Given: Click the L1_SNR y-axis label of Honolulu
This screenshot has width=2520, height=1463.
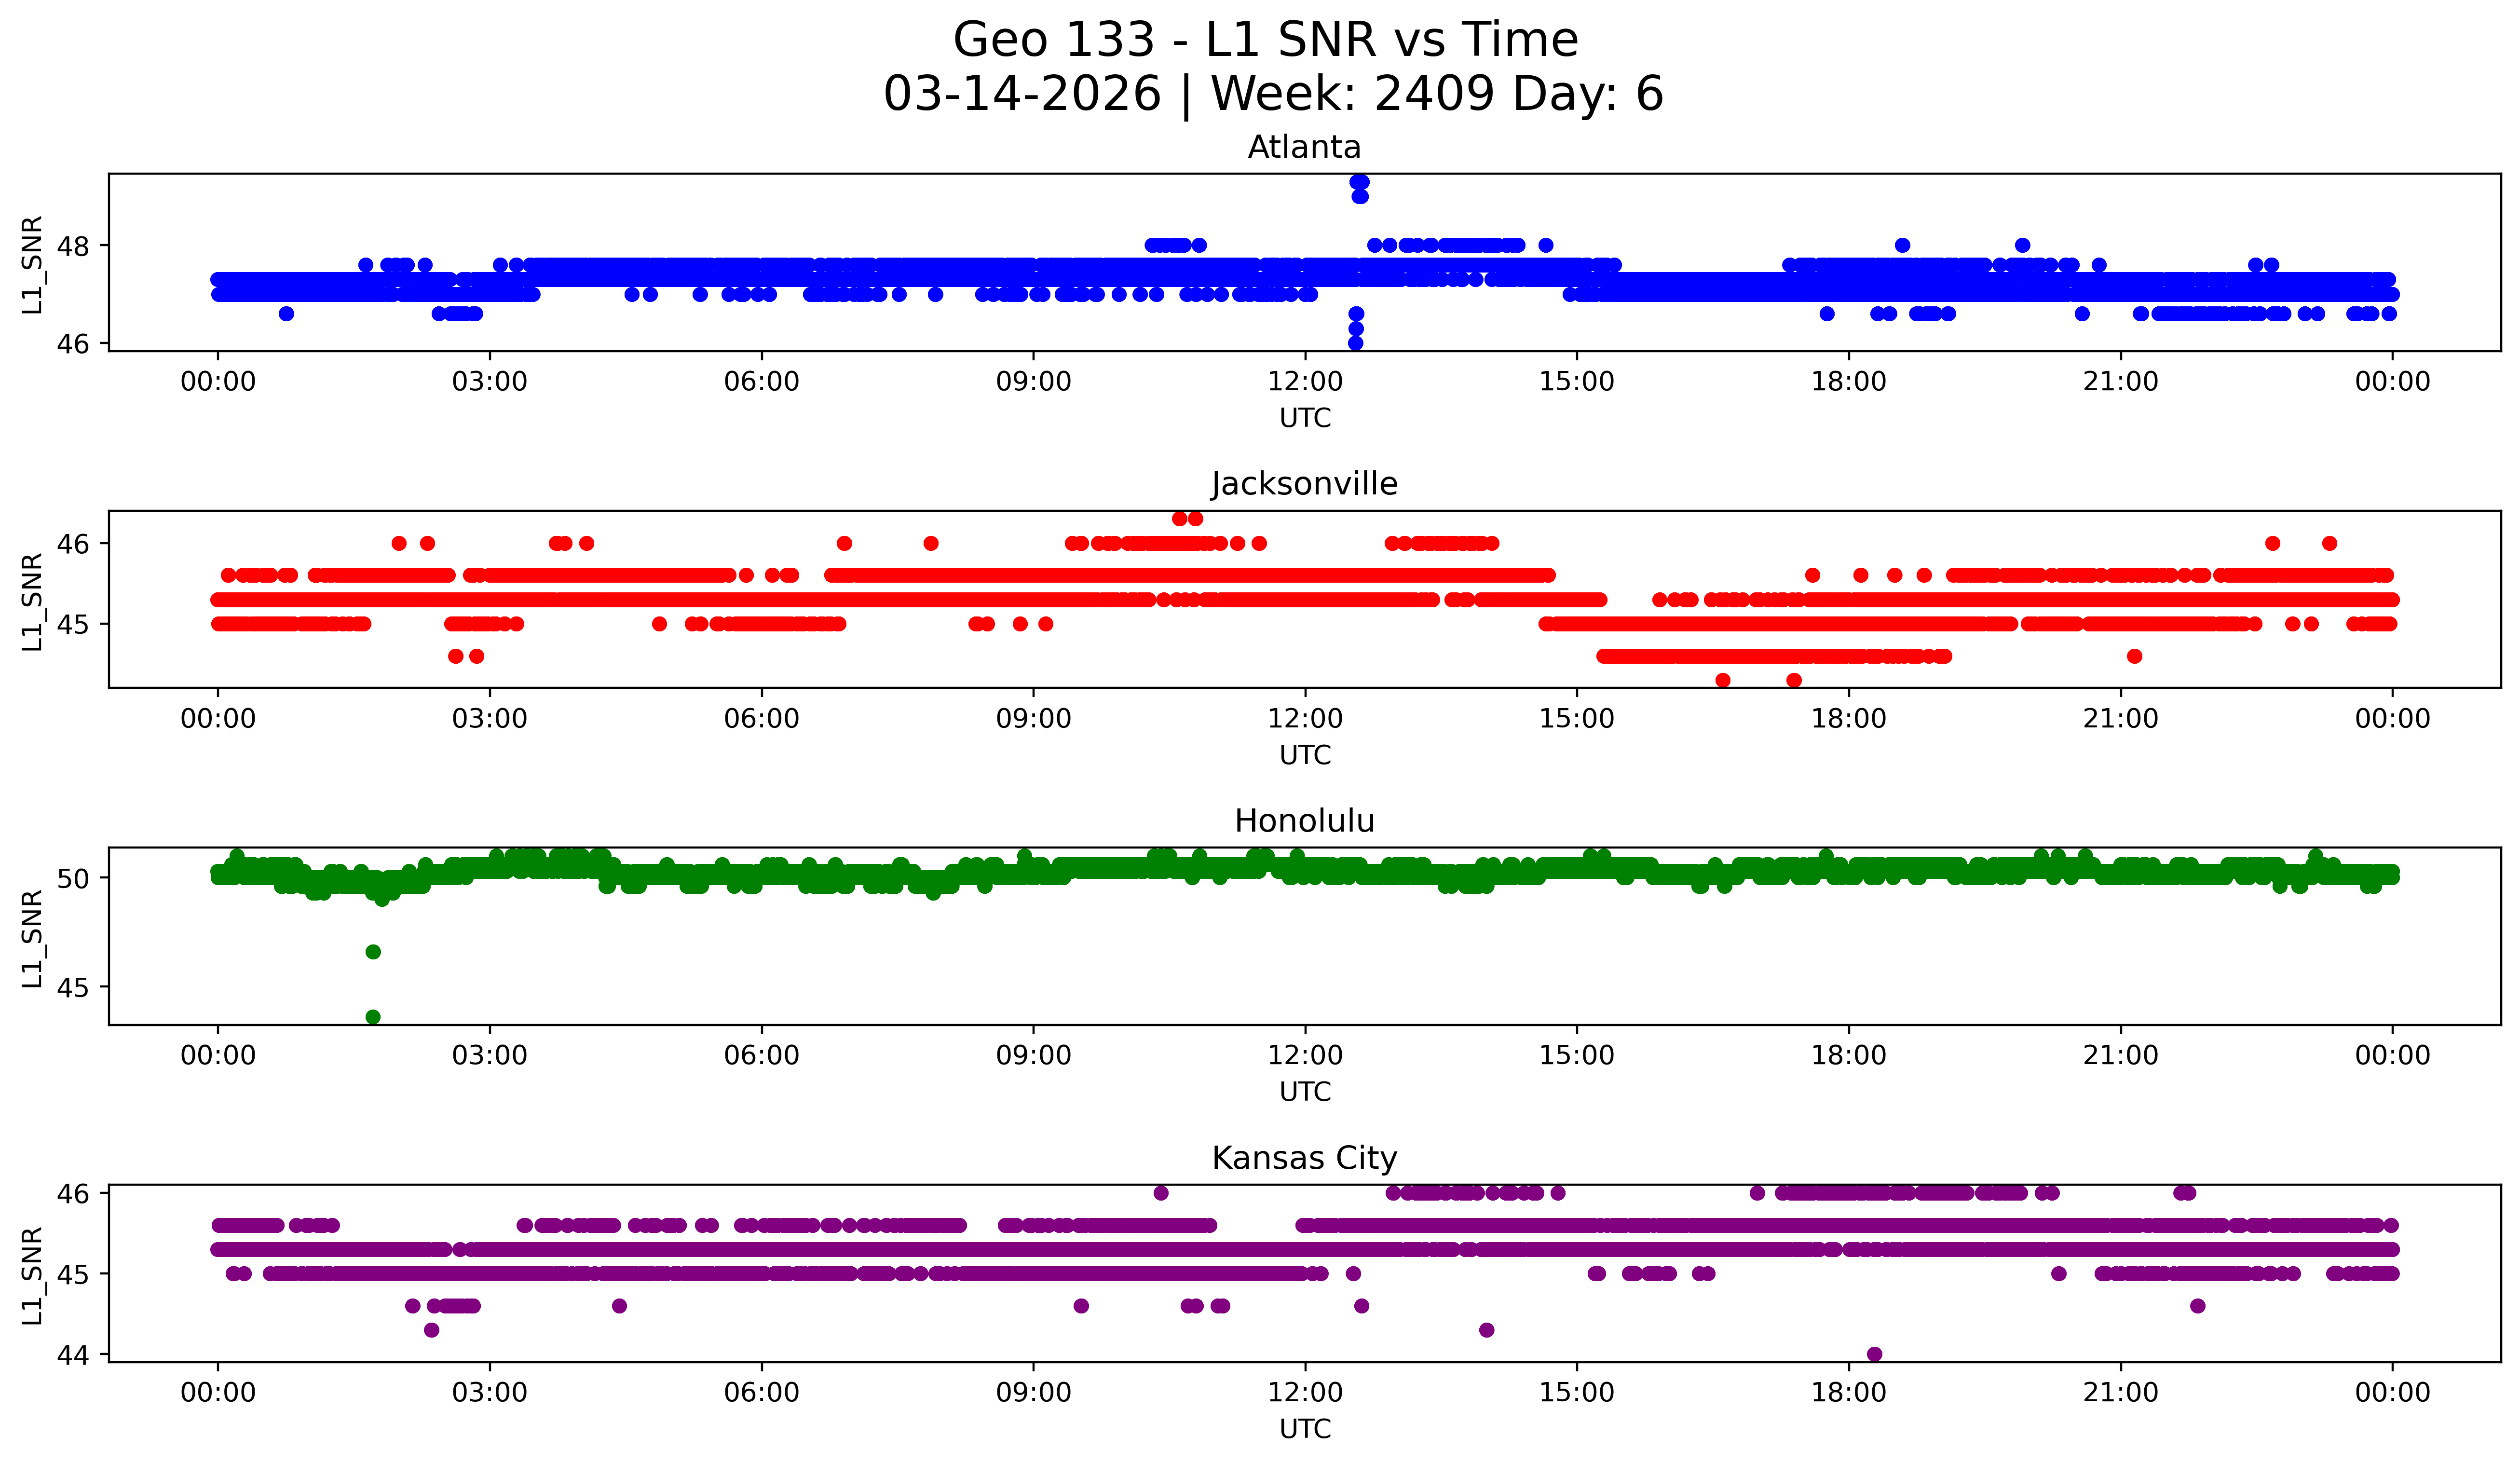Looking at the screenshot, I should [x=32, y=938].
